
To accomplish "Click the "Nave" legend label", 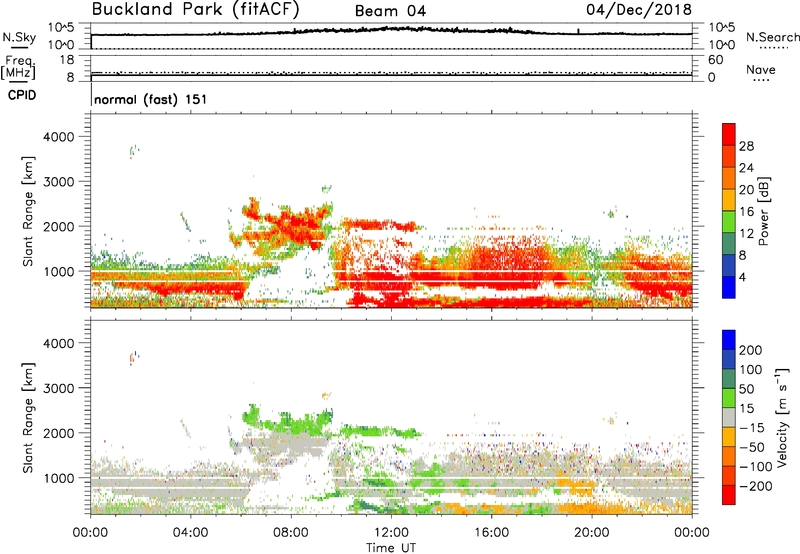I will click(761, 70).
